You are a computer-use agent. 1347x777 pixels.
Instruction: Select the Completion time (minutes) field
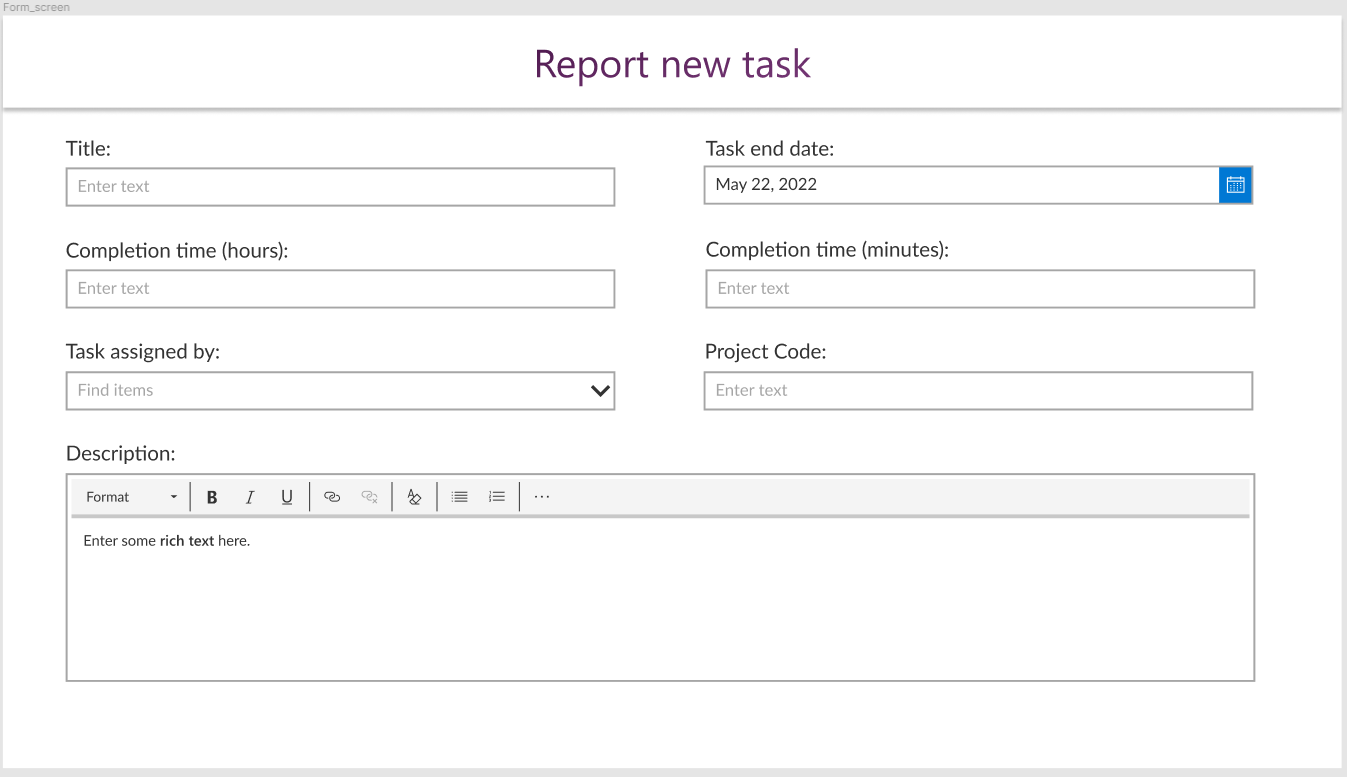[980, 289]
